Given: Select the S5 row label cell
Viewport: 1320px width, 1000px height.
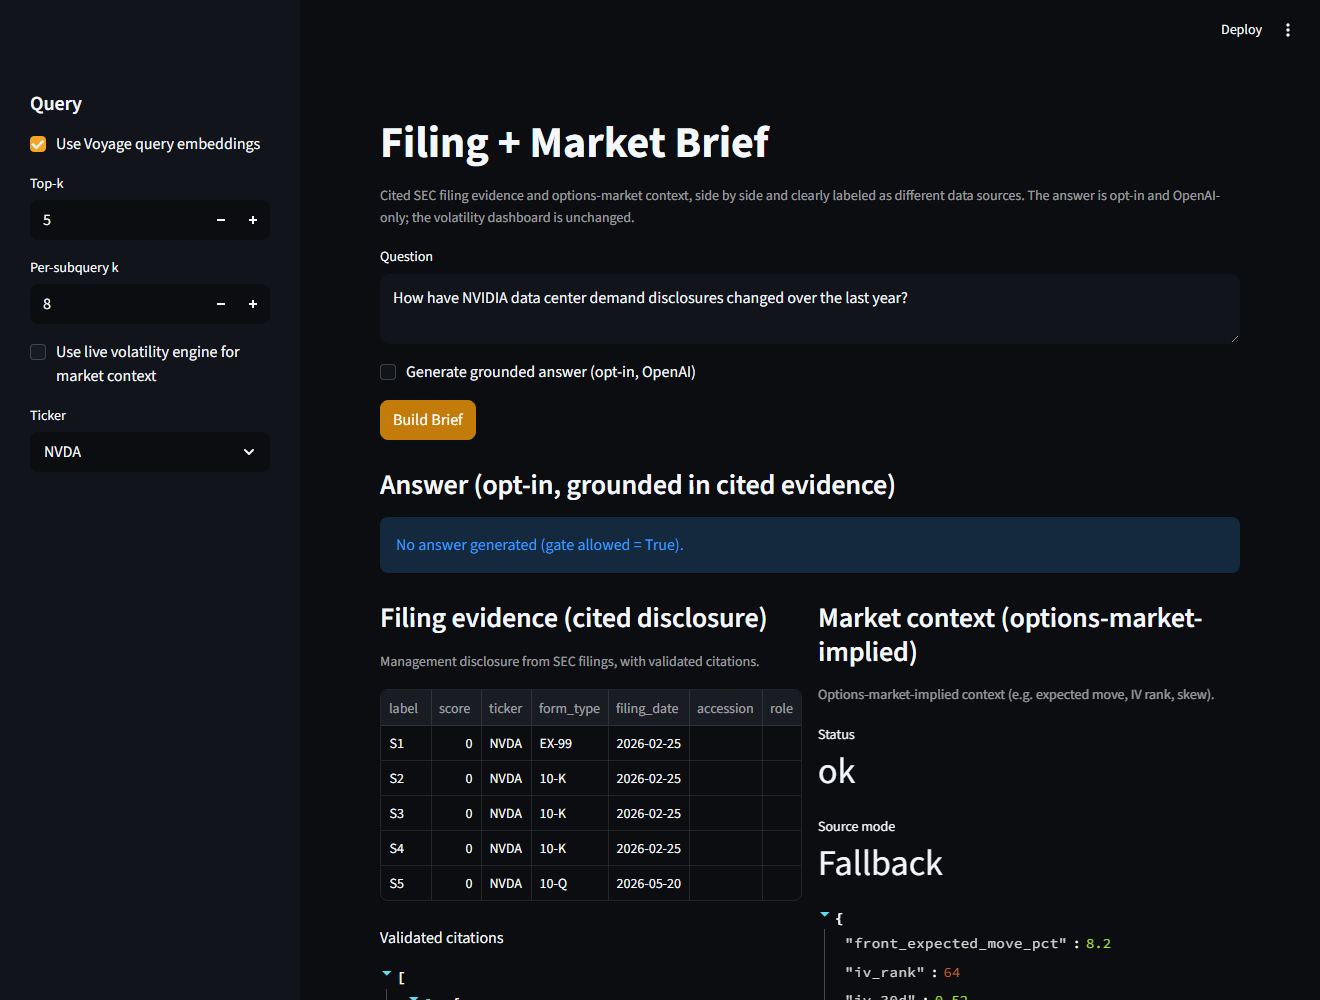Looking at the screenshot, I should (x=406, y=883).
